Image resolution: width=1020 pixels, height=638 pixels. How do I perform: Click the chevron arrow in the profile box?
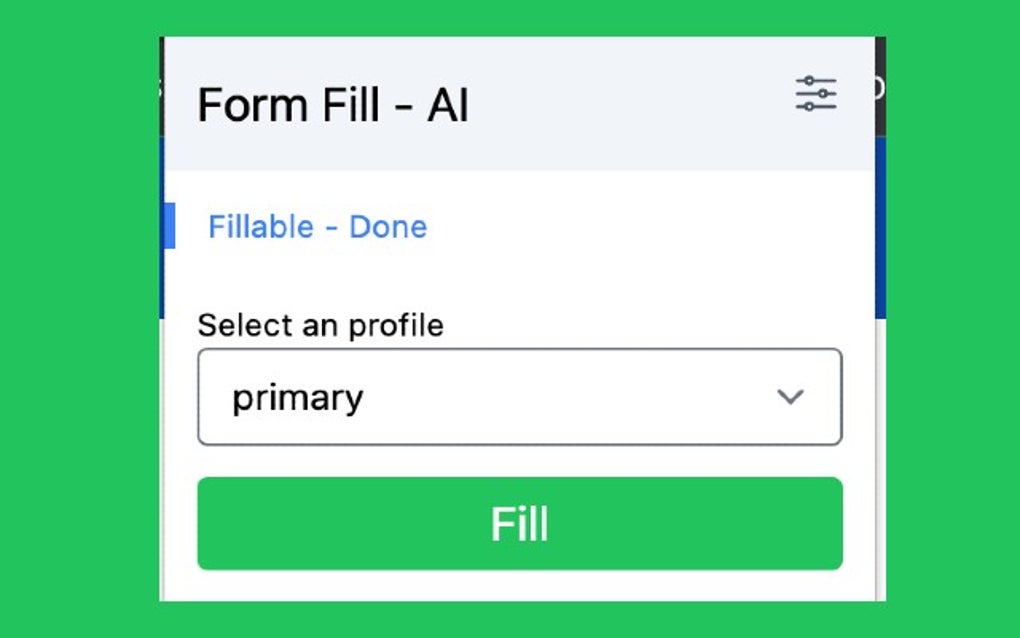[x=790, y=397]
